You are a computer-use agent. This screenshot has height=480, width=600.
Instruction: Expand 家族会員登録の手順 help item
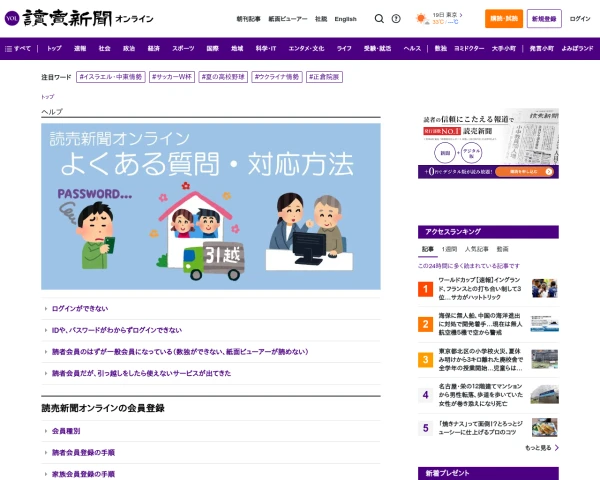click(x=211, y=474)
